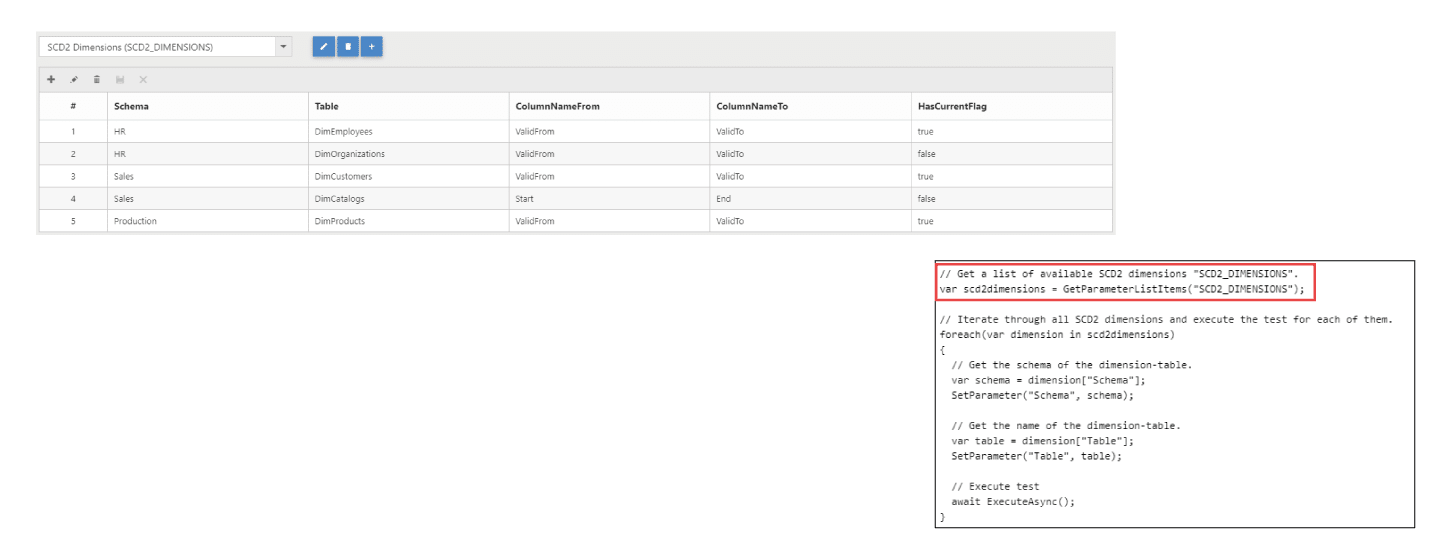Click HasCurrentFlag false in DimOrganizations row
Image resolution: width=1451 pixels, height=559 pixels.
[x=1011, y=154]
